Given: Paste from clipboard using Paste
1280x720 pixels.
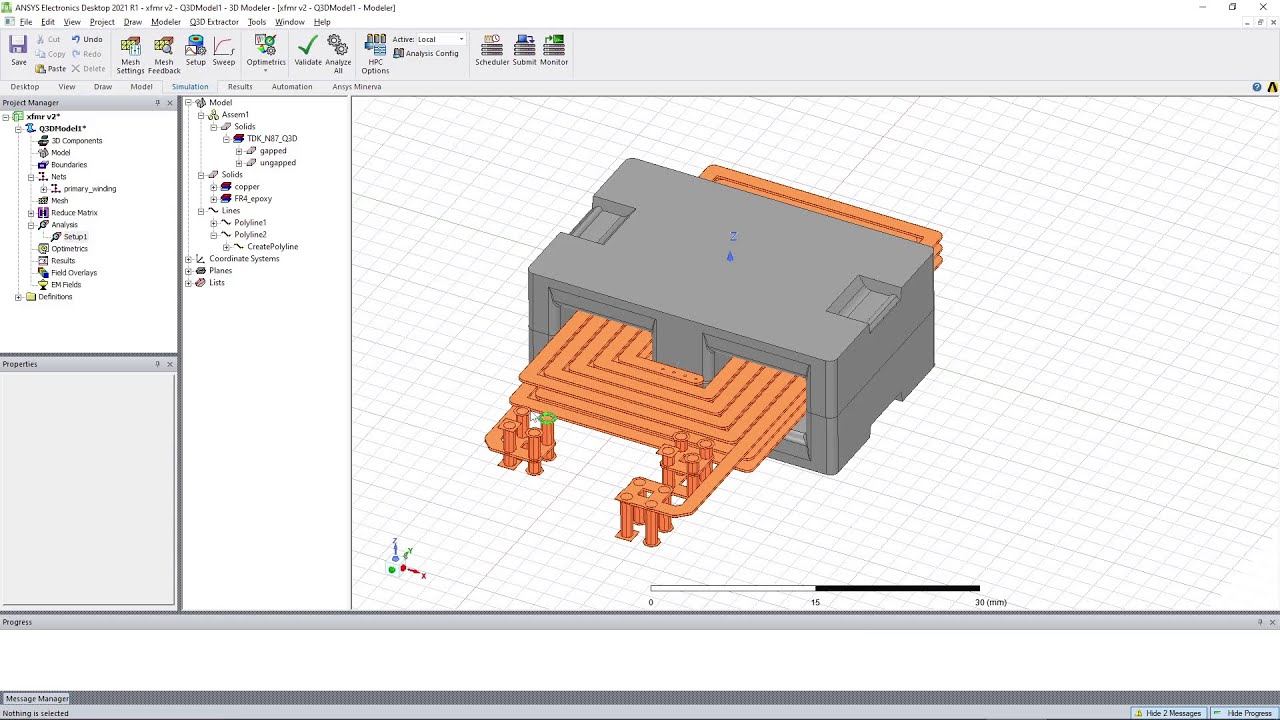Looking at the screenshot, I should click(50, 69).
